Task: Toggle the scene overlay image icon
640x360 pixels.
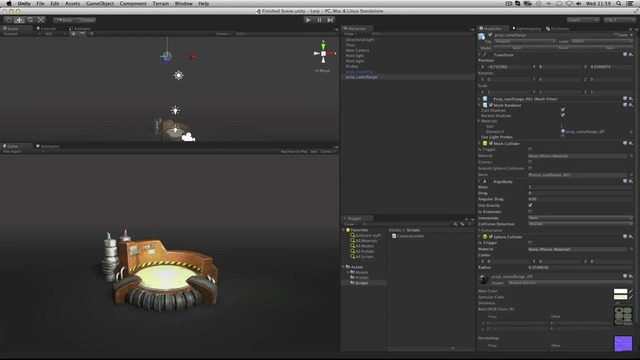Action: click(x=82, y=34)
